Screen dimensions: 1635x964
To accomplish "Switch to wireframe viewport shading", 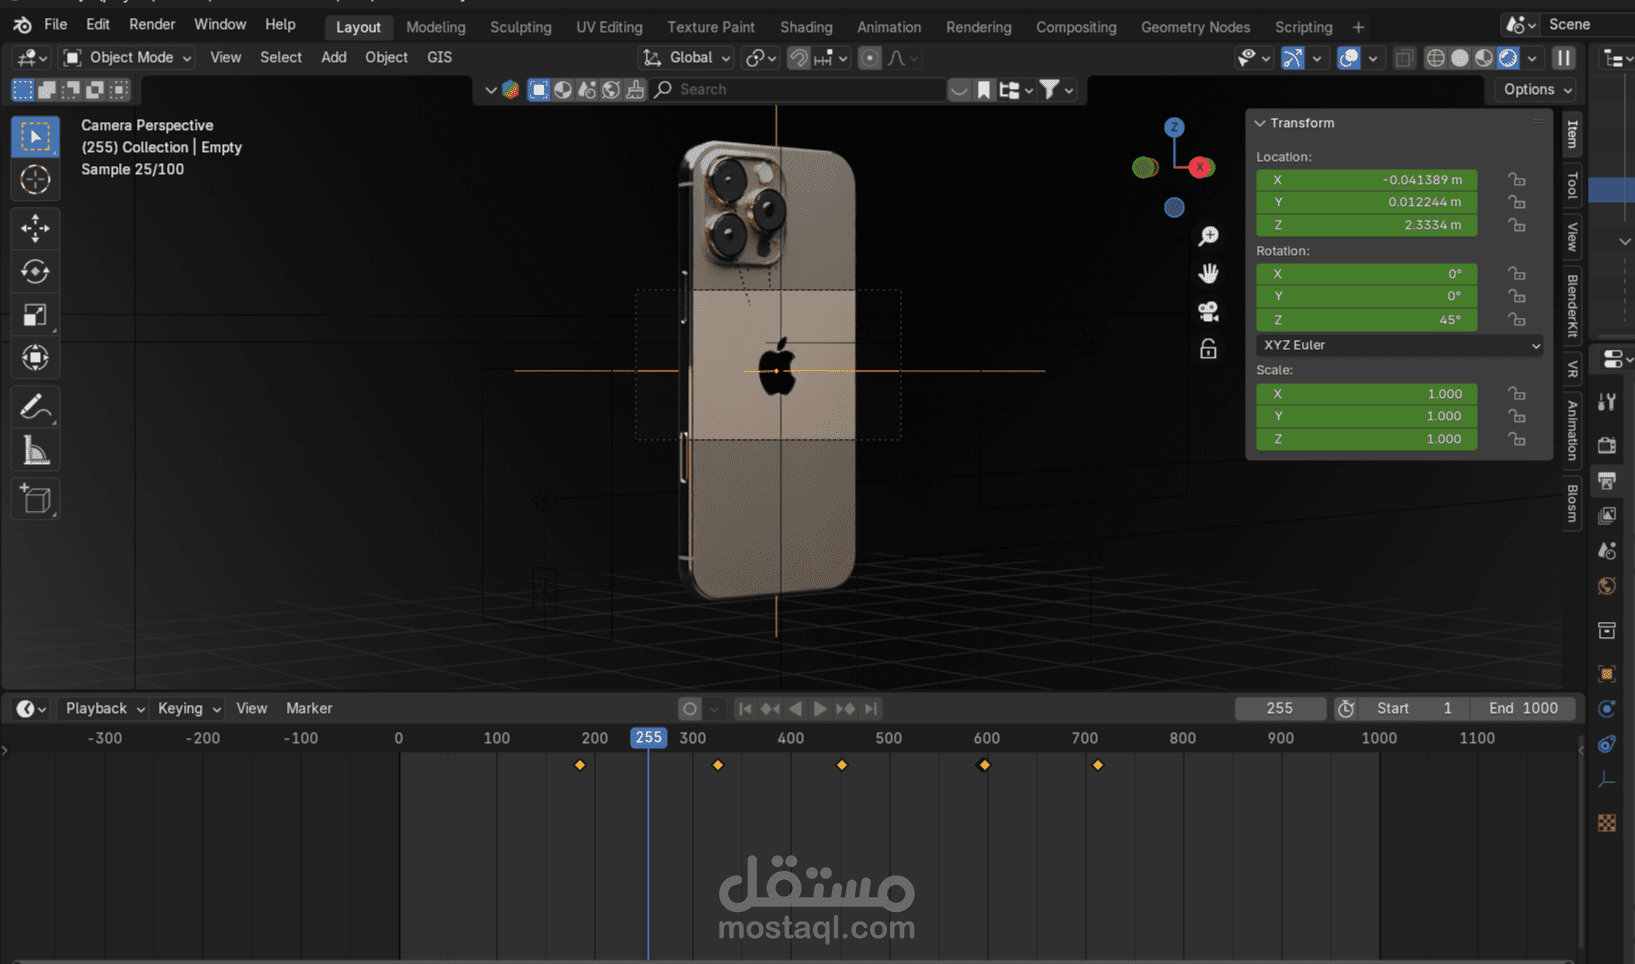I will tap(1435, 58).
